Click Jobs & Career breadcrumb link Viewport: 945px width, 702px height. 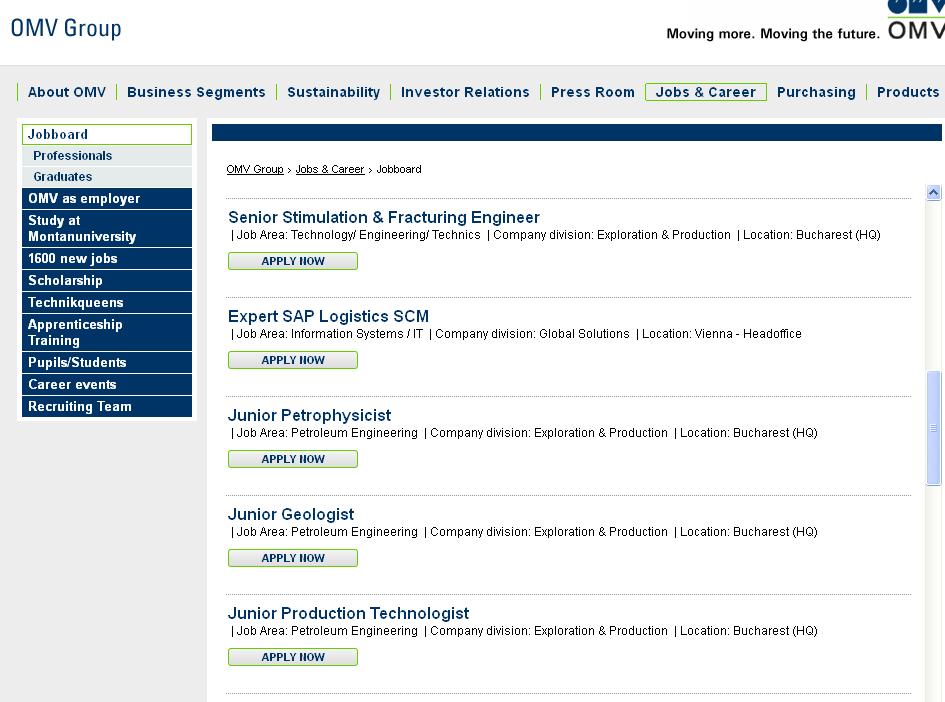click(330, 169)
